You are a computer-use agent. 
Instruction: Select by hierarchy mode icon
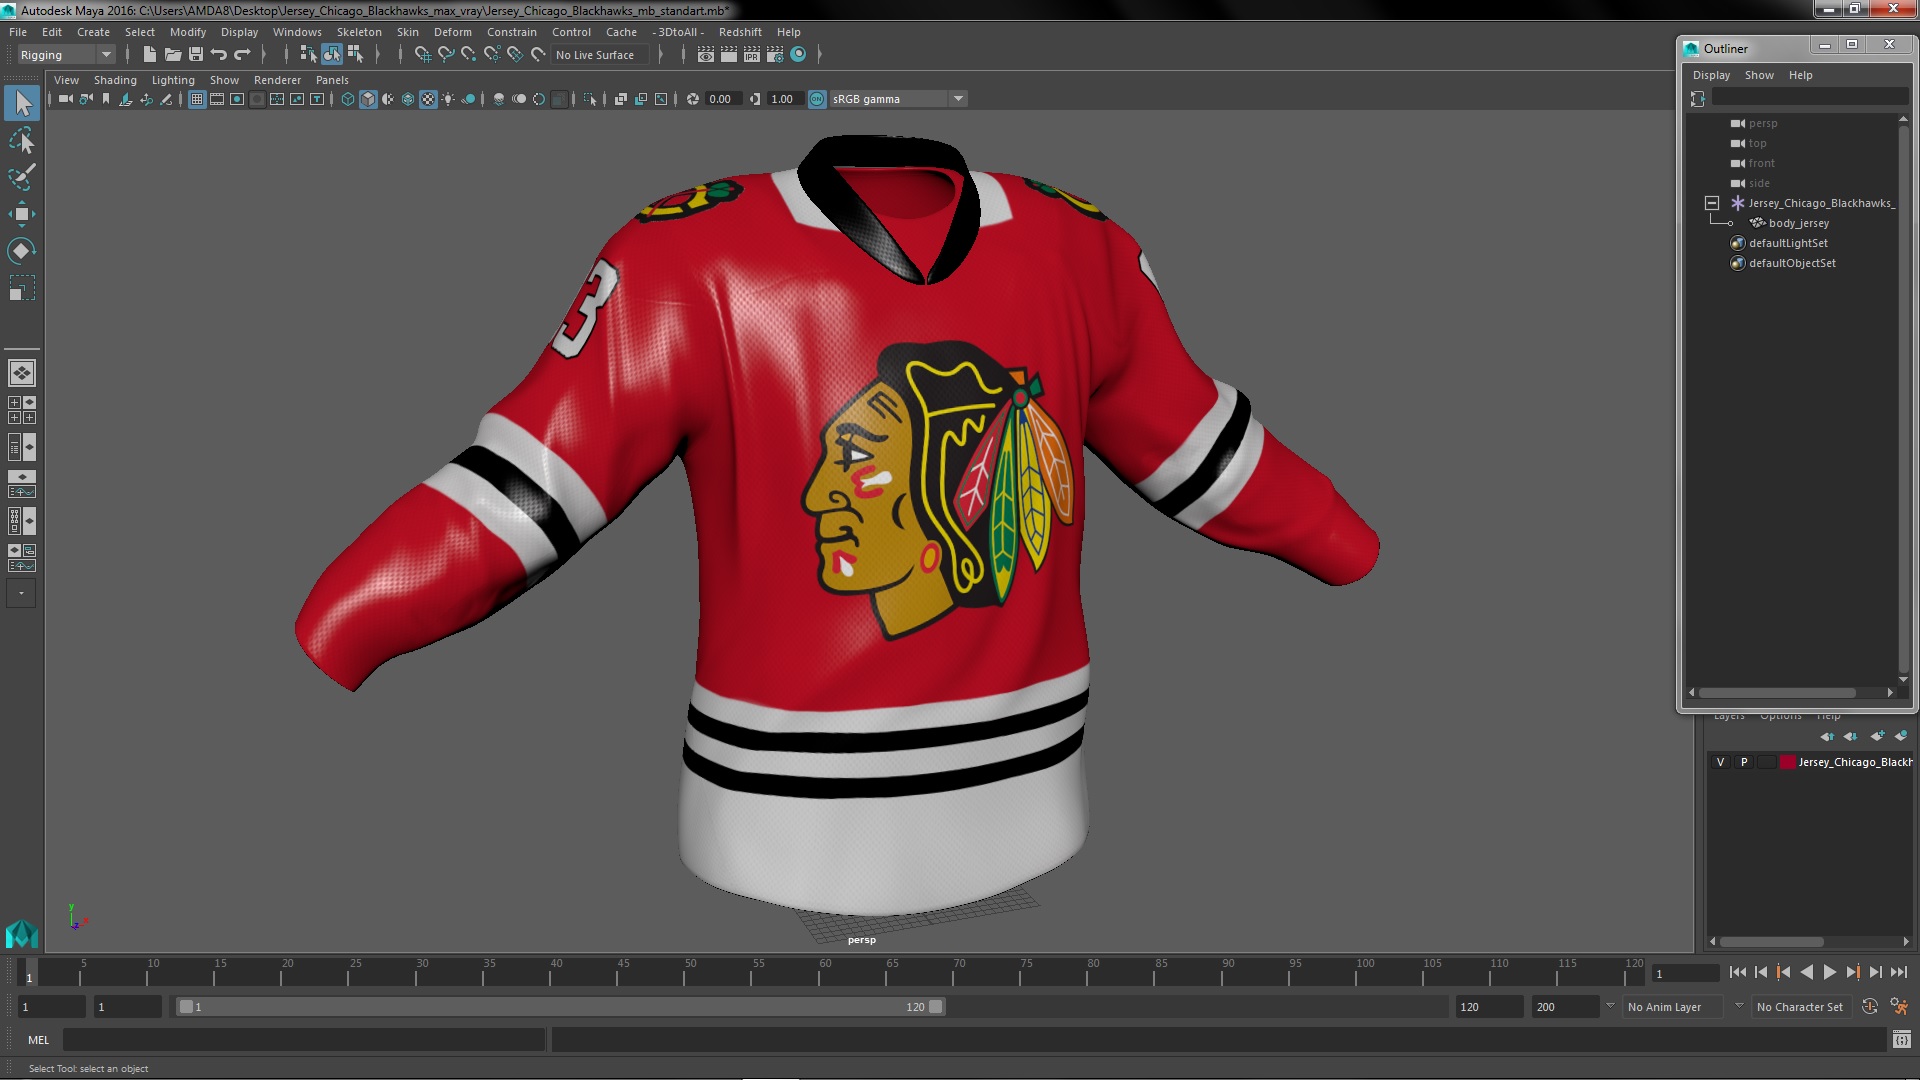coord(308,55)
